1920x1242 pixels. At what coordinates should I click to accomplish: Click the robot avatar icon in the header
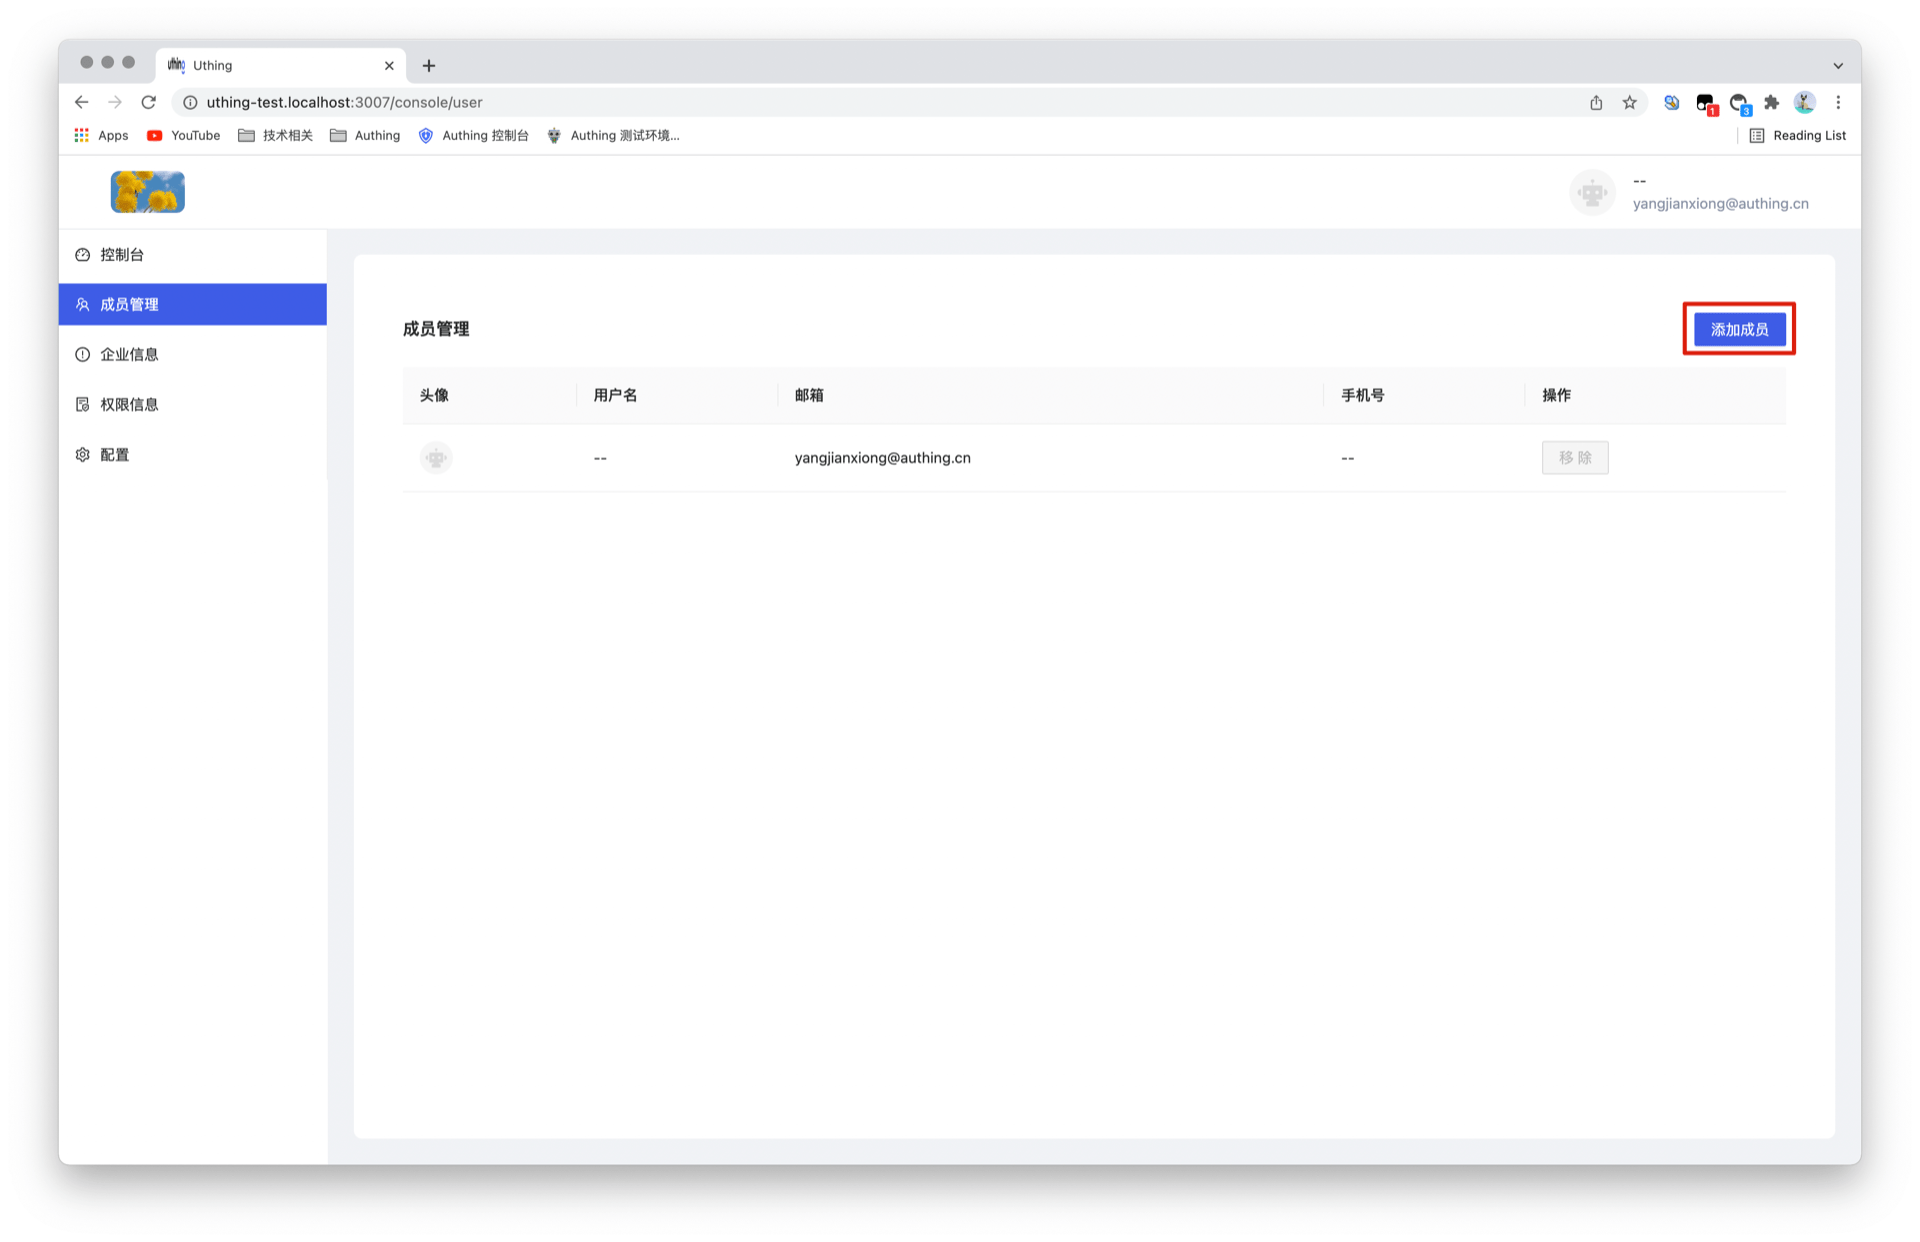1592,192
